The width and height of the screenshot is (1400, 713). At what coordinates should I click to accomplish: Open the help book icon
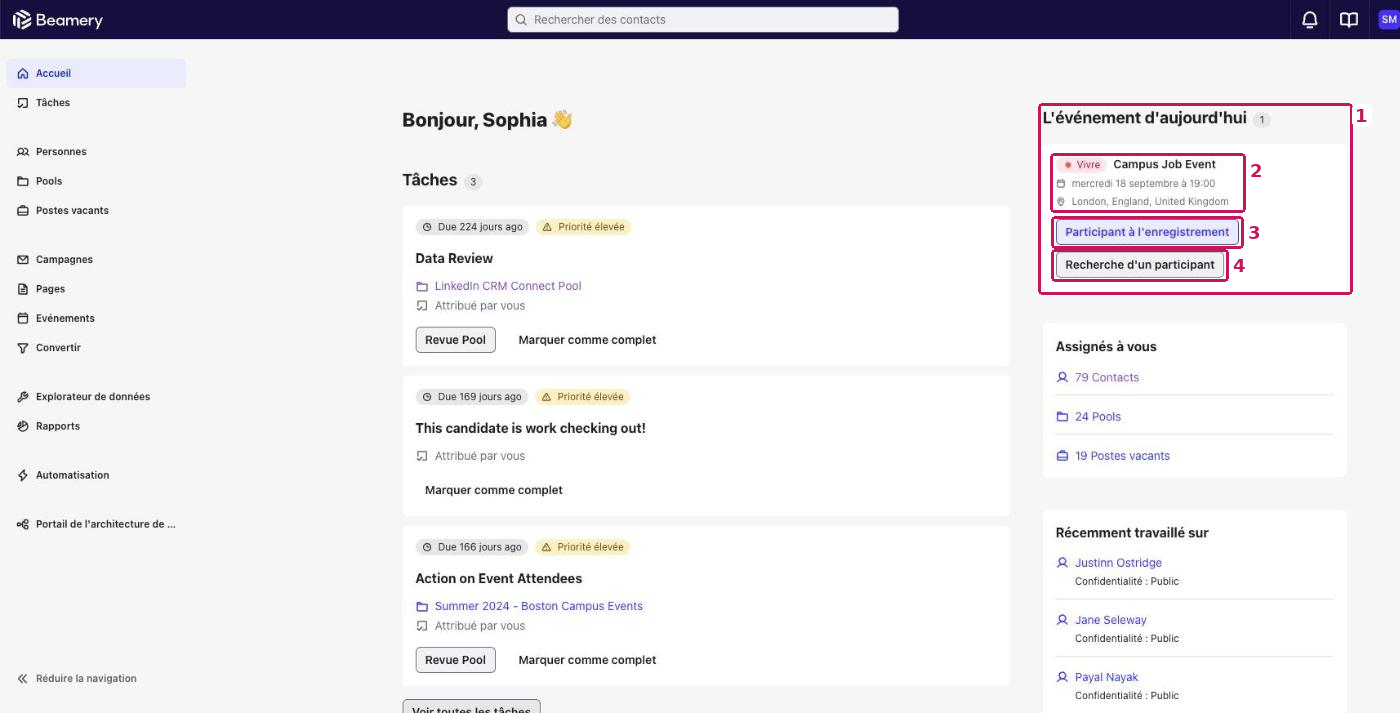[x=1349, y=20]
